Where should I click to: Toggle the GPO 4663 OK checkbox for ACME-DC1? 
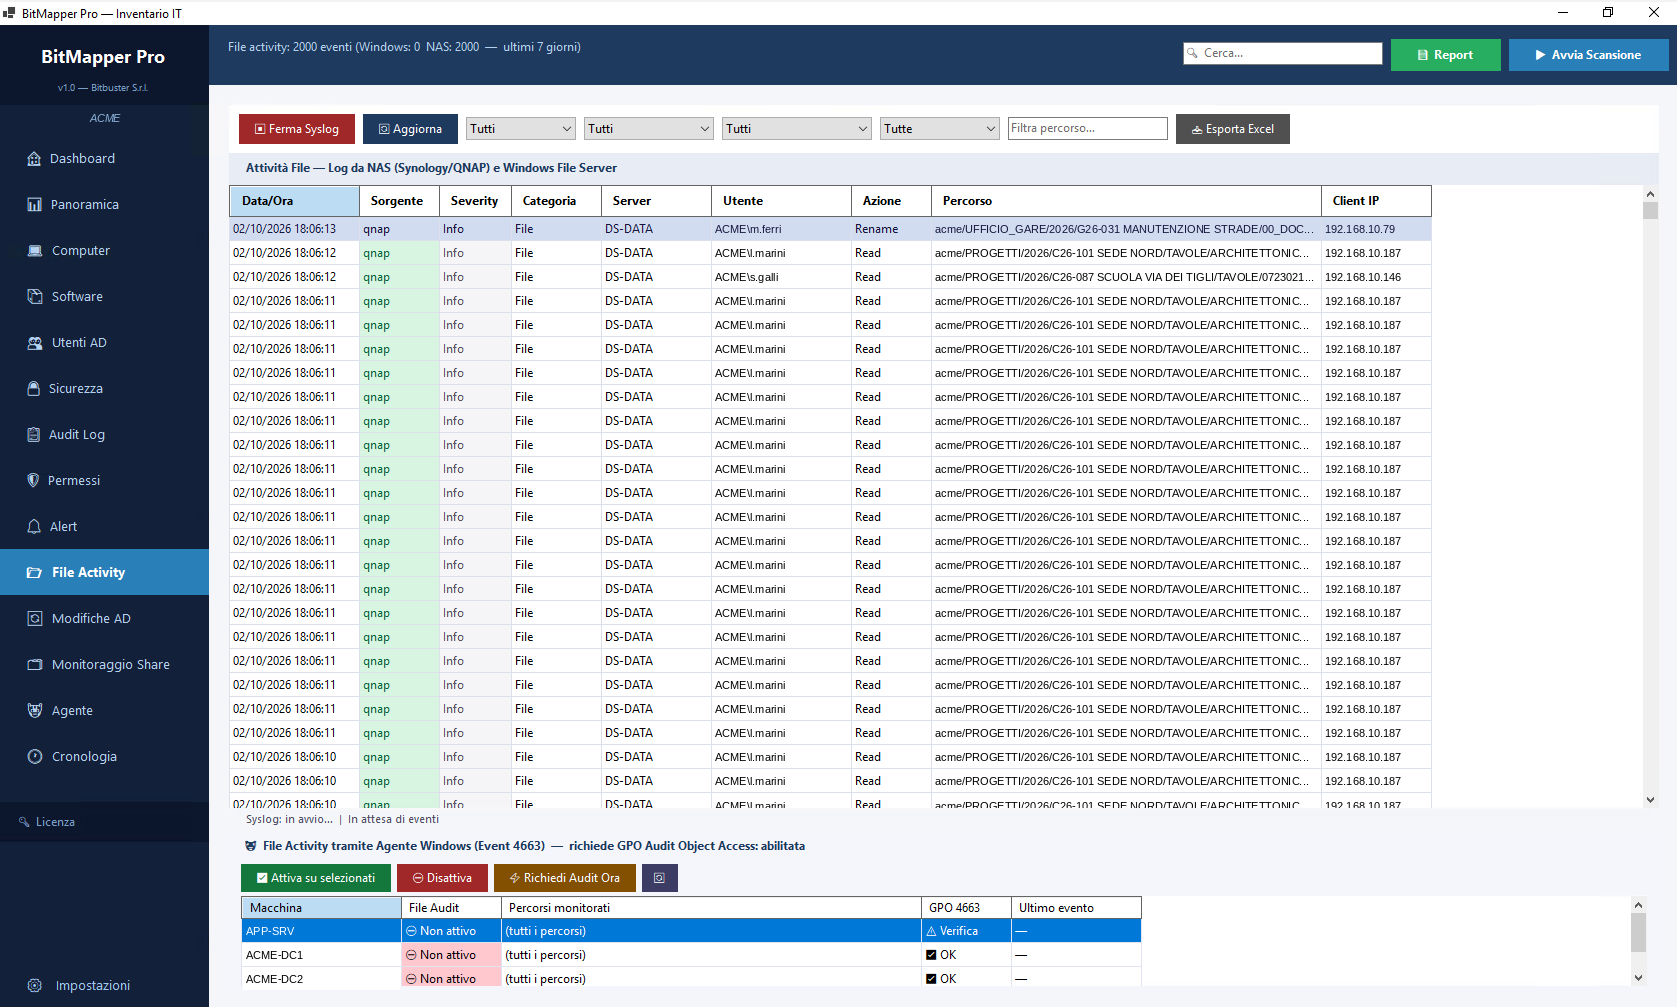pos(932,955)
